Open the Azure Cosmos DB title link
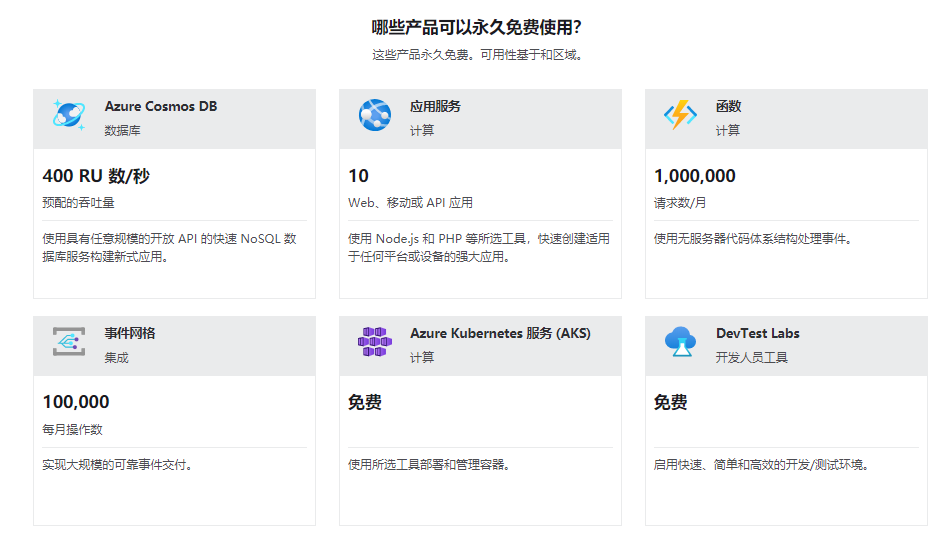The width and height of the screenshot is (935, 536). [160, 106]
